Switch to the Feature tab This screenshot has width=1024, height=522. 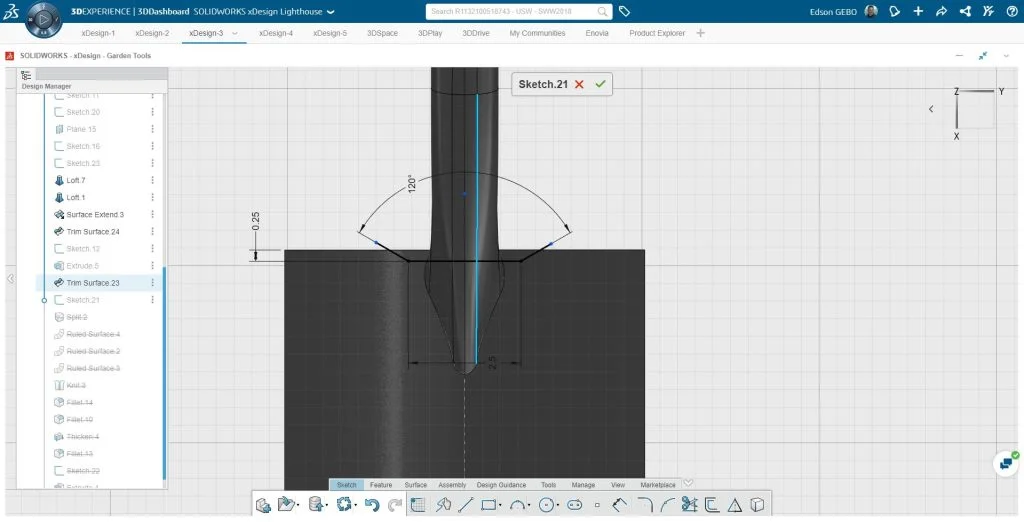[381, 485]
